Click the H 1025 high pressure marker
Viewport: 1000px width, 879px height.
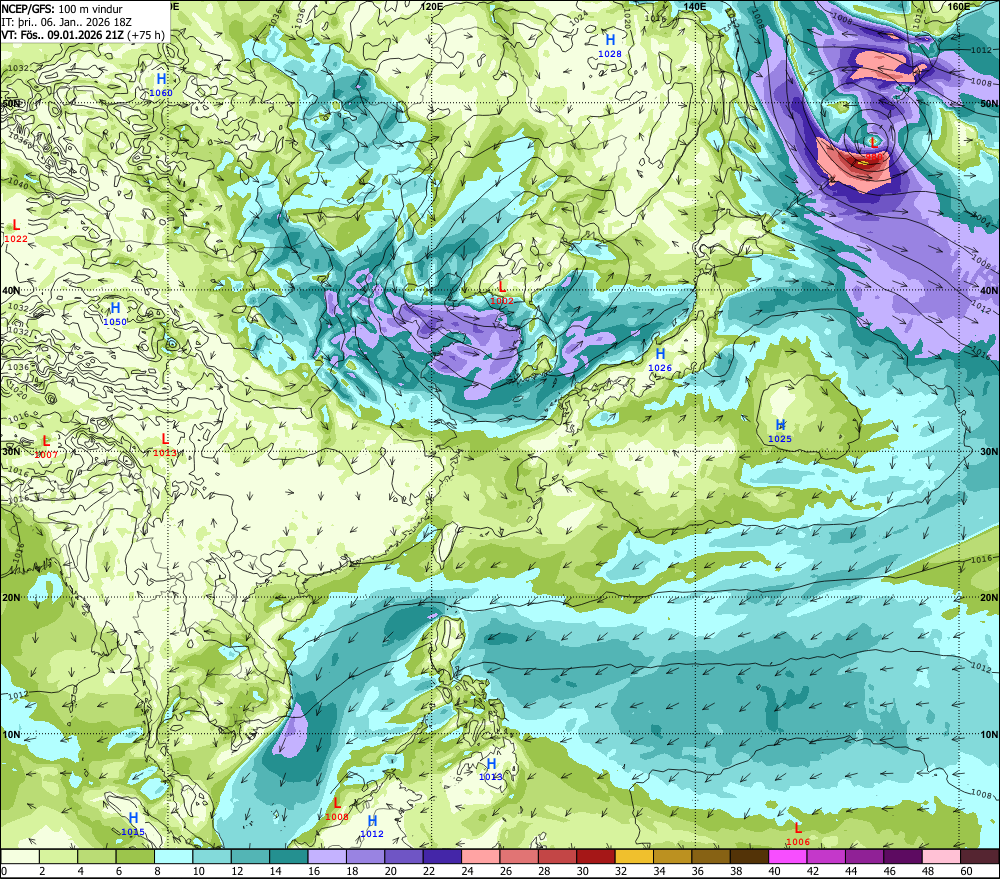click(x=780, y=431)
